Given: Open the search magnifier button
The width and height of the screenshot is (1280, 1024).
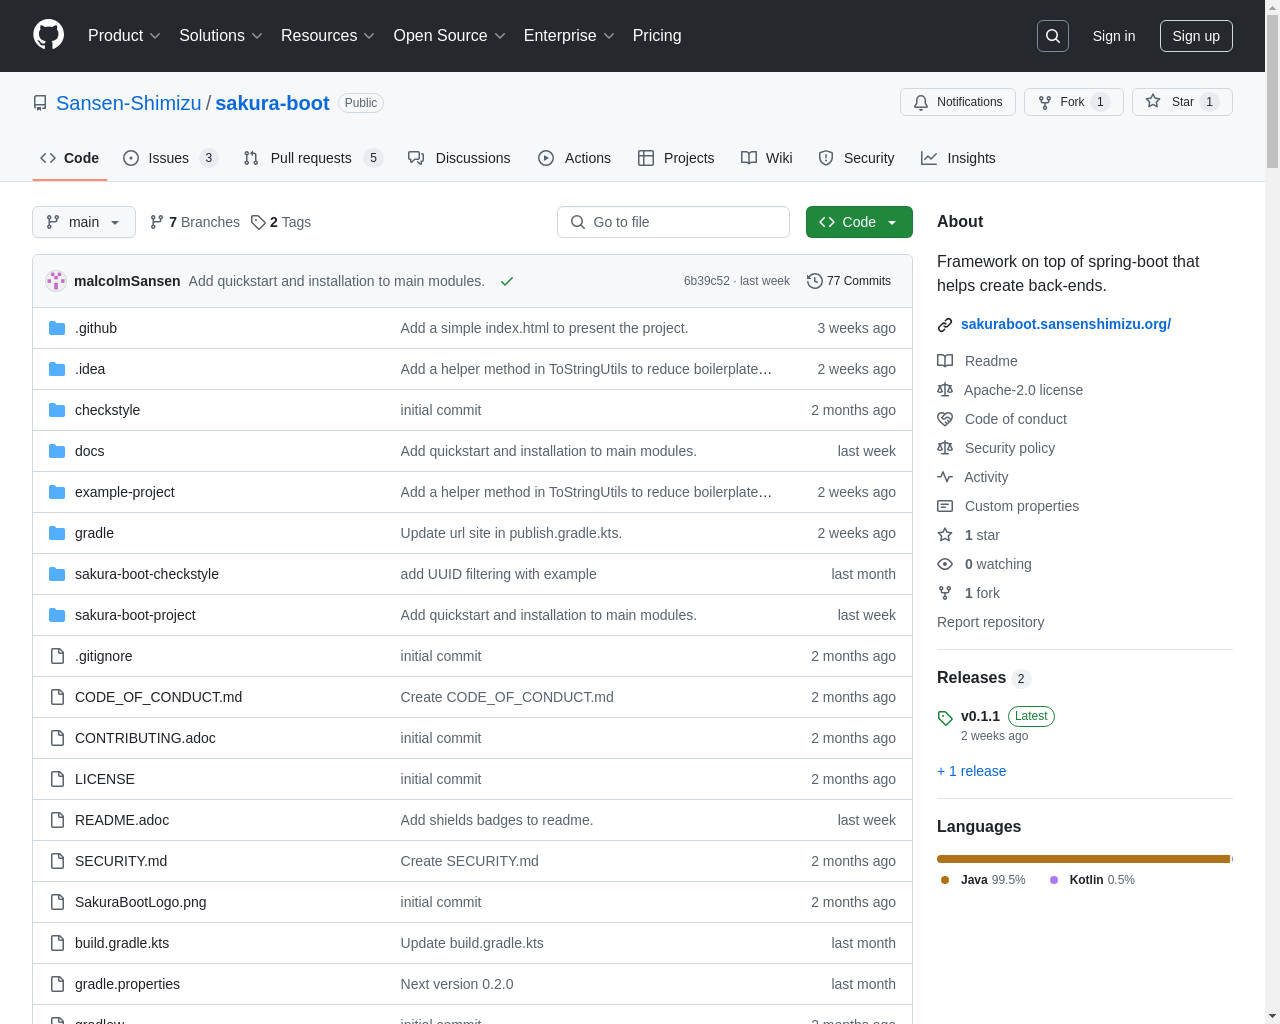Looking at the screenshot, I should pyautogui.click(x=1053, y=36).
